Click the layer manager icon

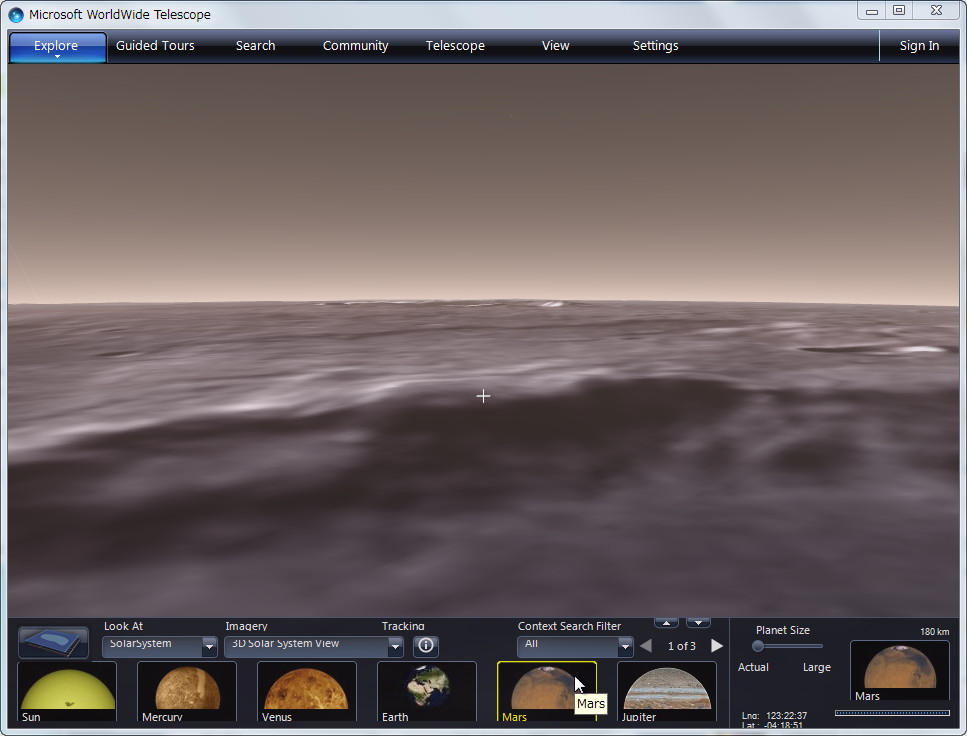pos(53,642)
